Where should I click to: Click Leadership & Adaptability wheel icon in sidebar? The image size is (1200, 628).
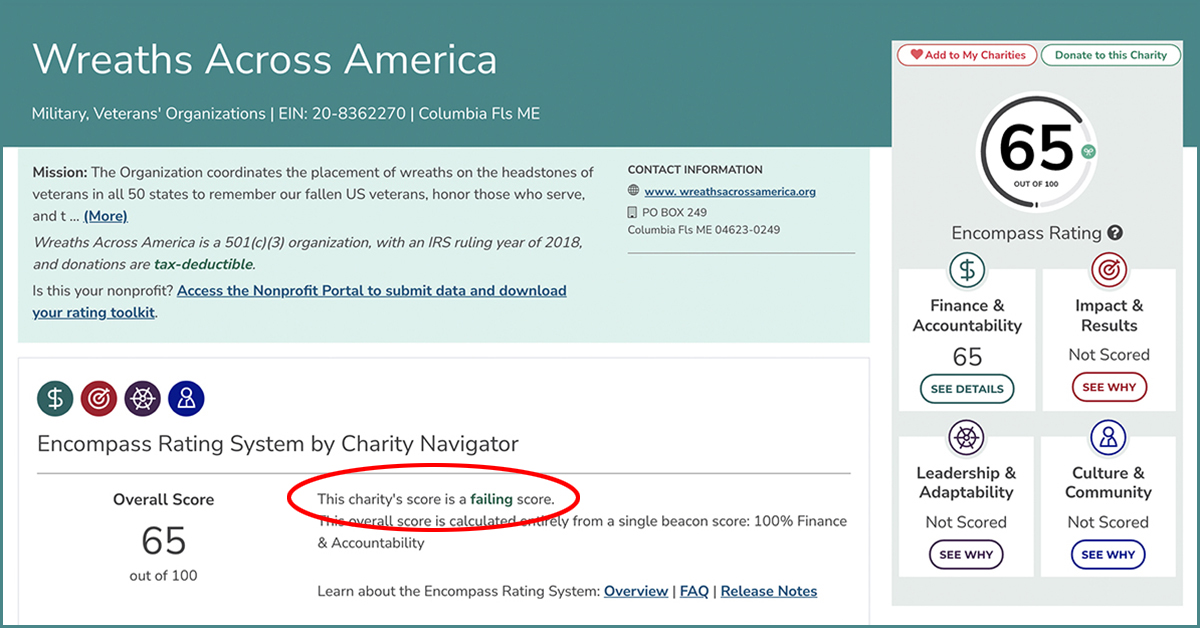point(967,437)
